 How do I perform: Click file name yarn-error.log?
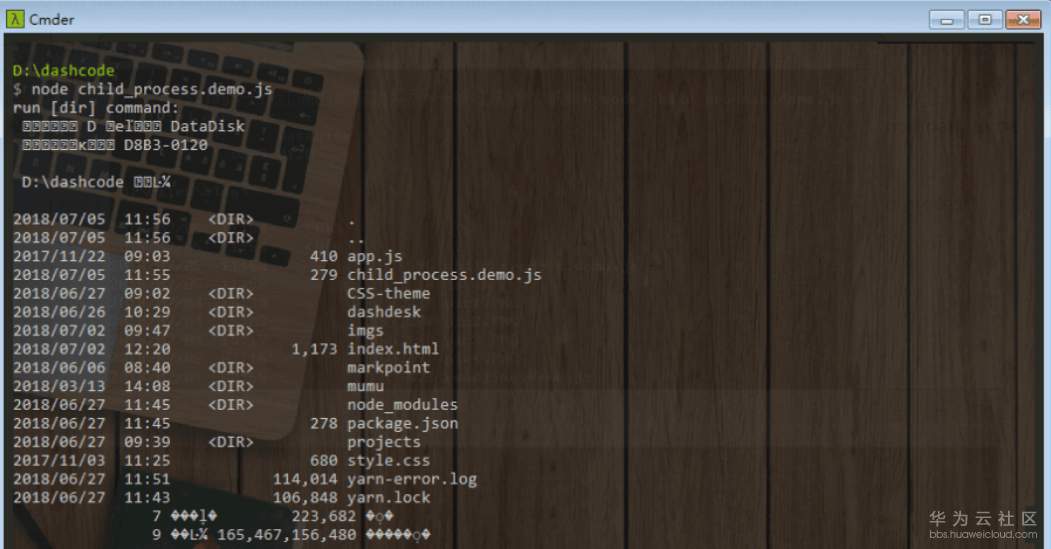pyautogui.click(x=412, y=479)
